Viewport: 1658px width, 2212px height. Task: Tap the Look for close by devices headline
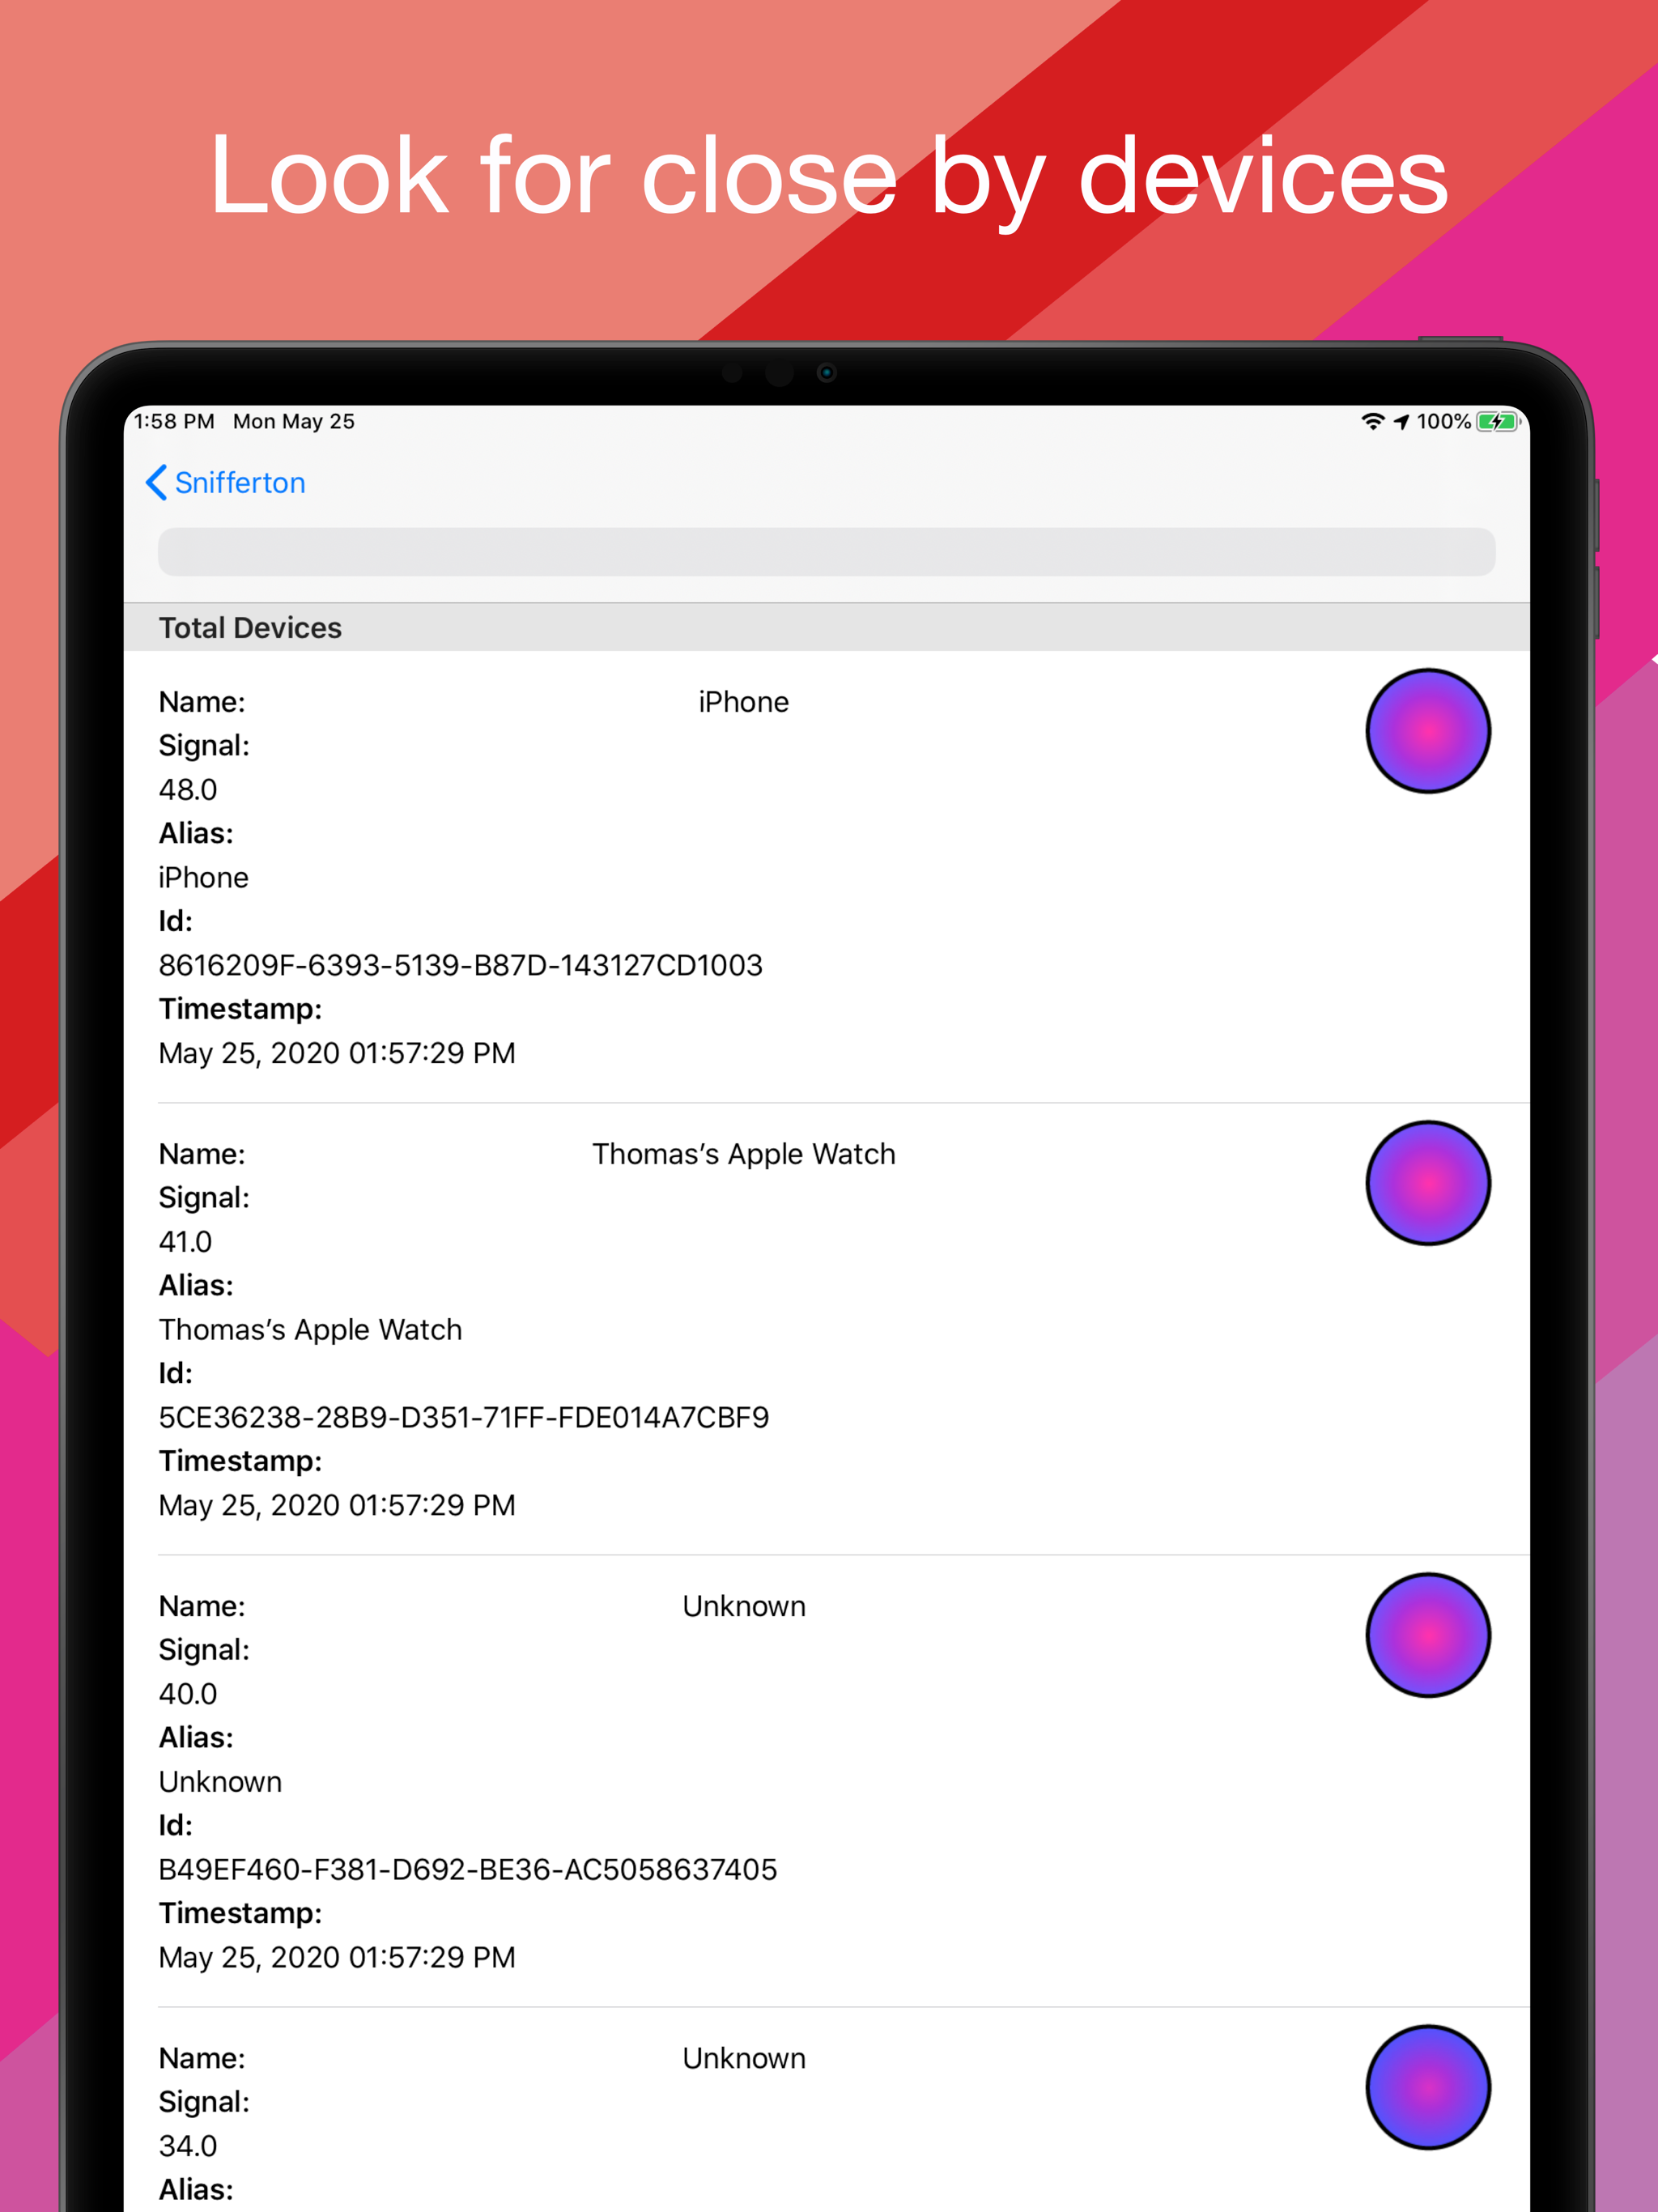click(x=829, y=178)
